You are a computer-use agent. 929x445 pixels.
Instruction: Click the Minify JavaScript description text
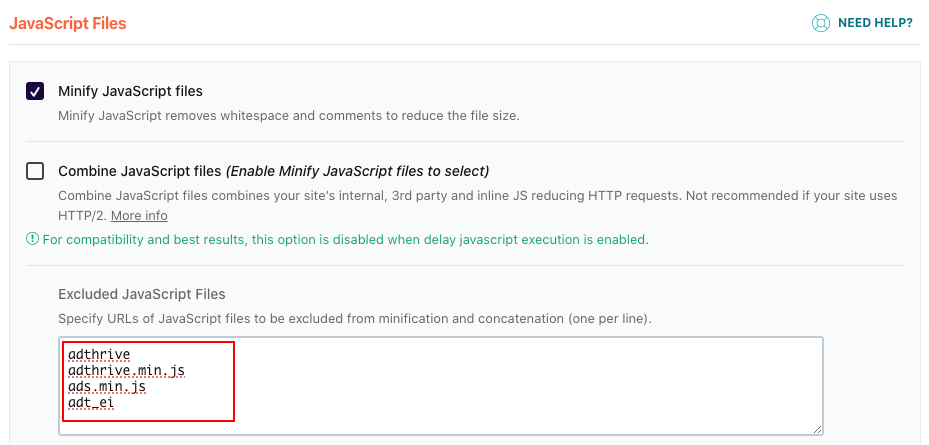(289, 116)
